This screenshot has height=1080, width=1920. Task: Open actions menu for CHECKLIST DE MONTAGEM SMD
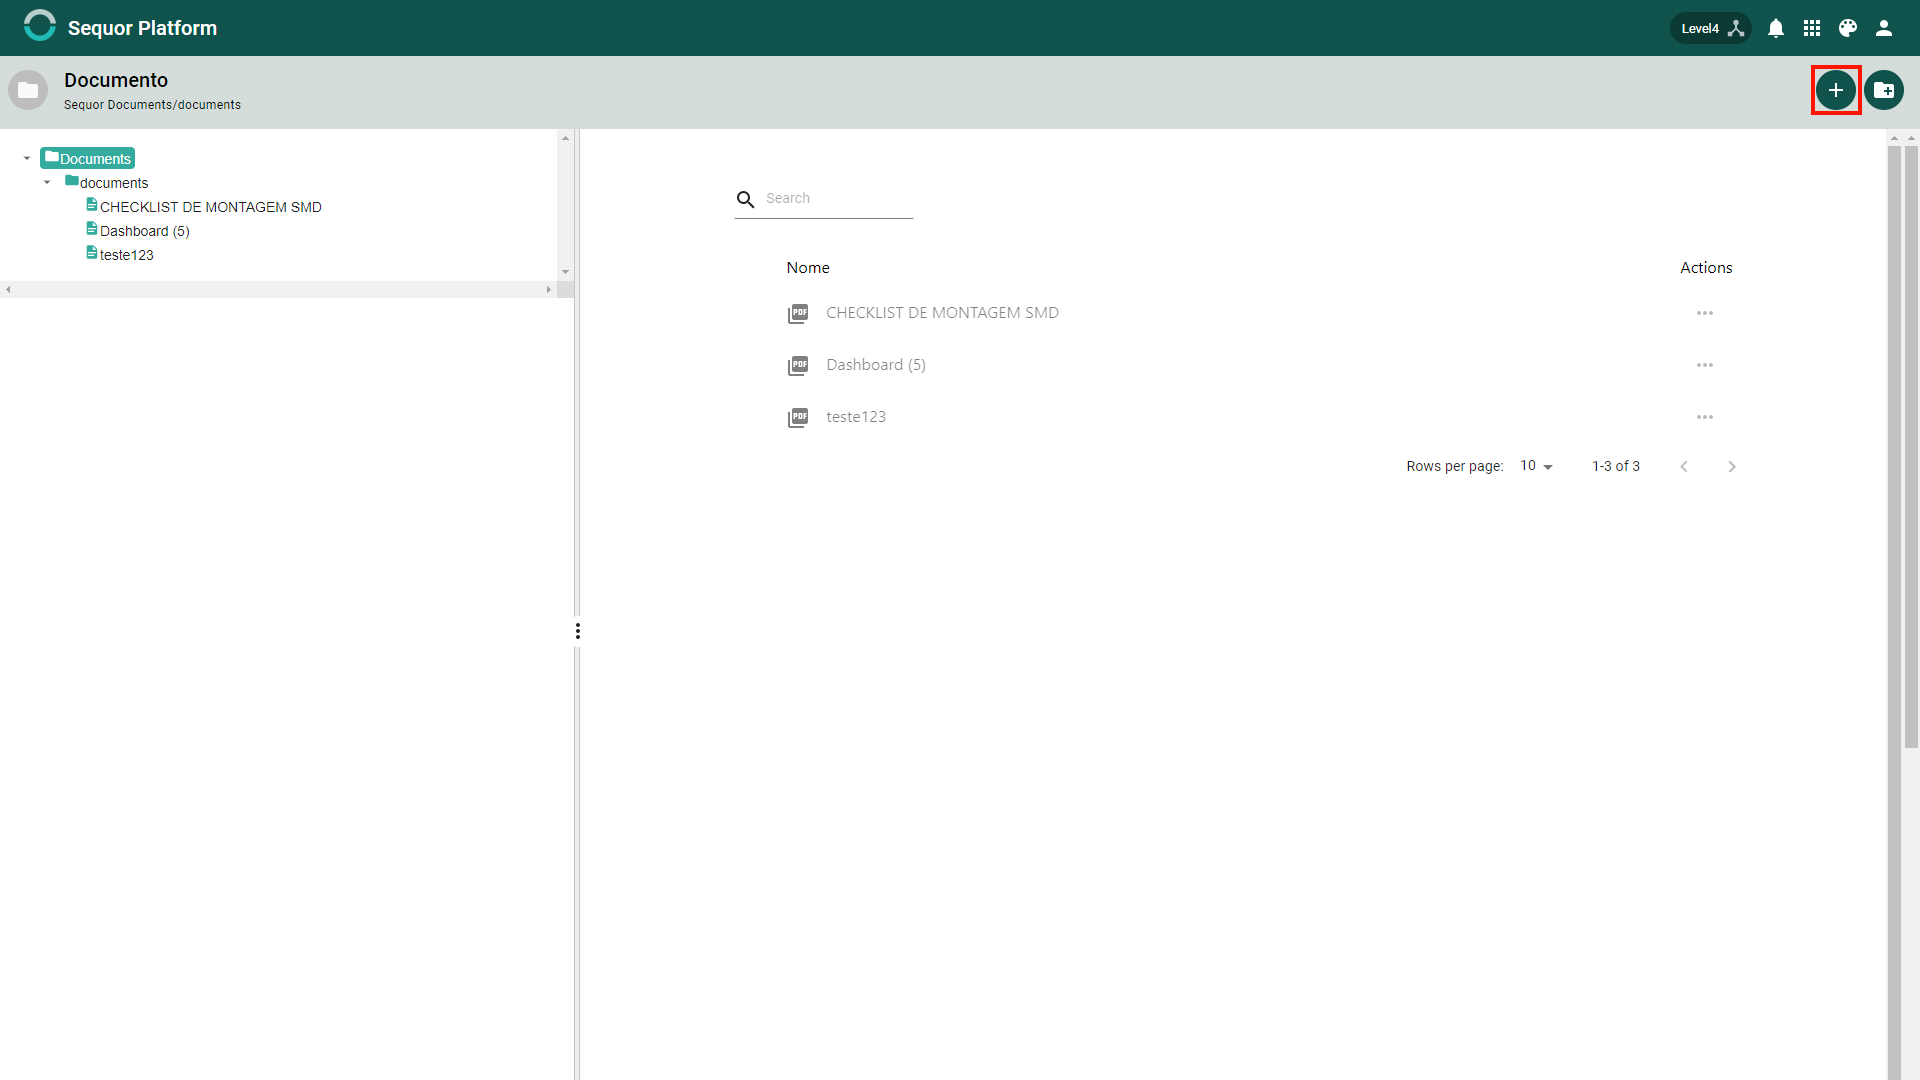coord(1705,313)
